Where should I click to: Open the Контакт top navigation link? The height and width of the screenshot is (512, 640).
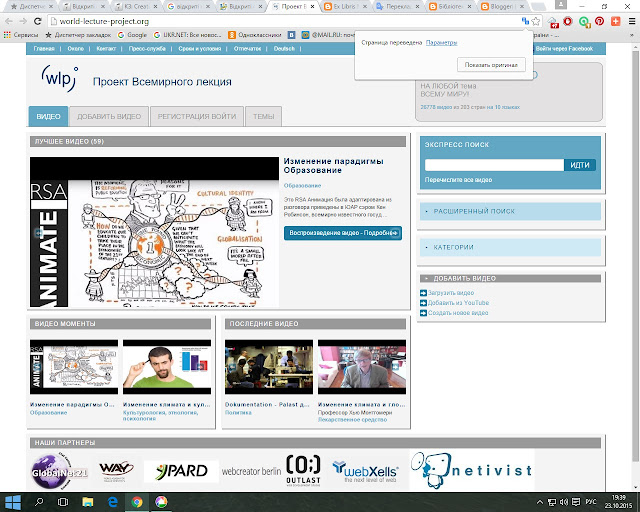pyautogui.click(x=106, y=49)
